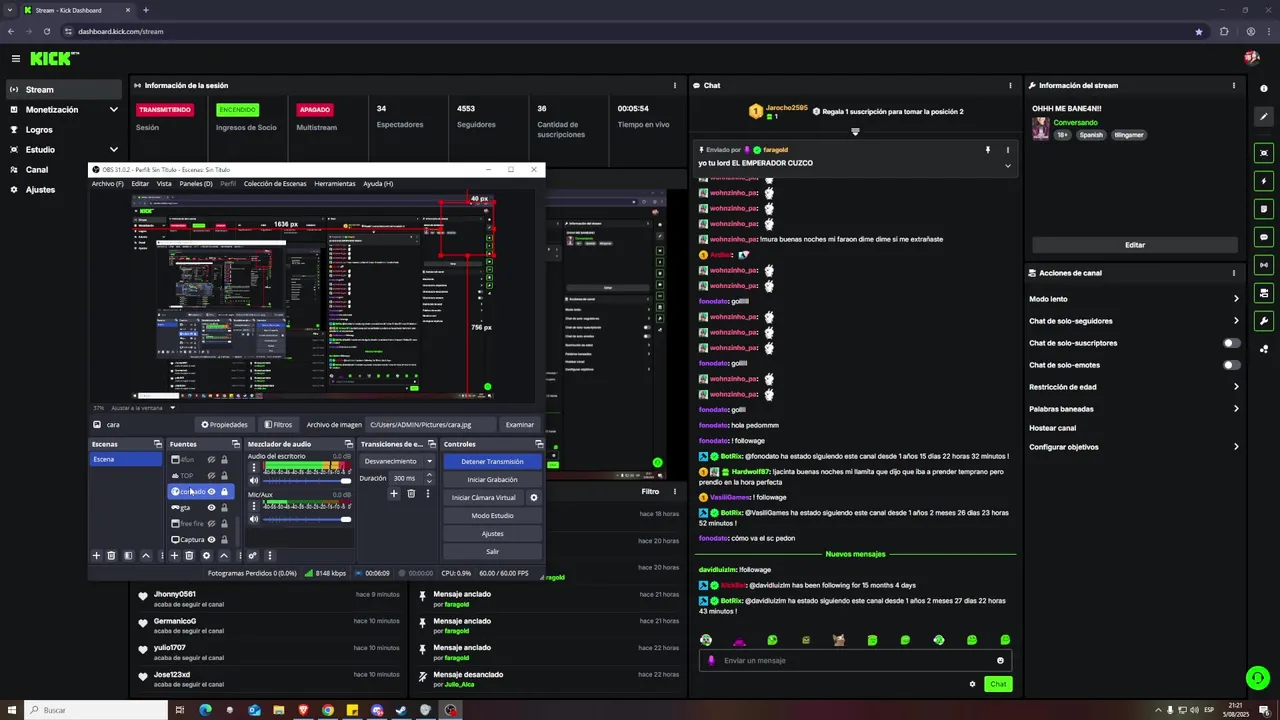
Task: Launch Steam from the Windows taskbar
Action: click(x=402, y=710)
